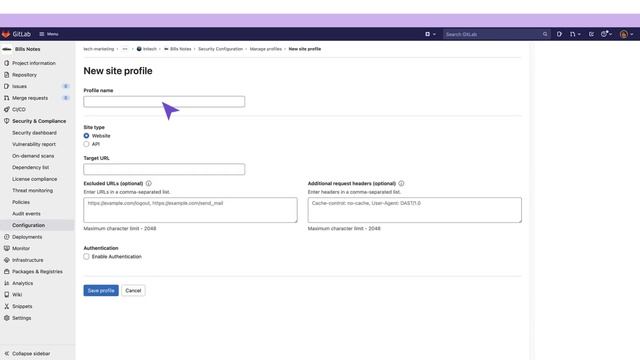Click the Issues count badge in sidebar
This screenshot has height=360, width=640.
tap(65, 87)
